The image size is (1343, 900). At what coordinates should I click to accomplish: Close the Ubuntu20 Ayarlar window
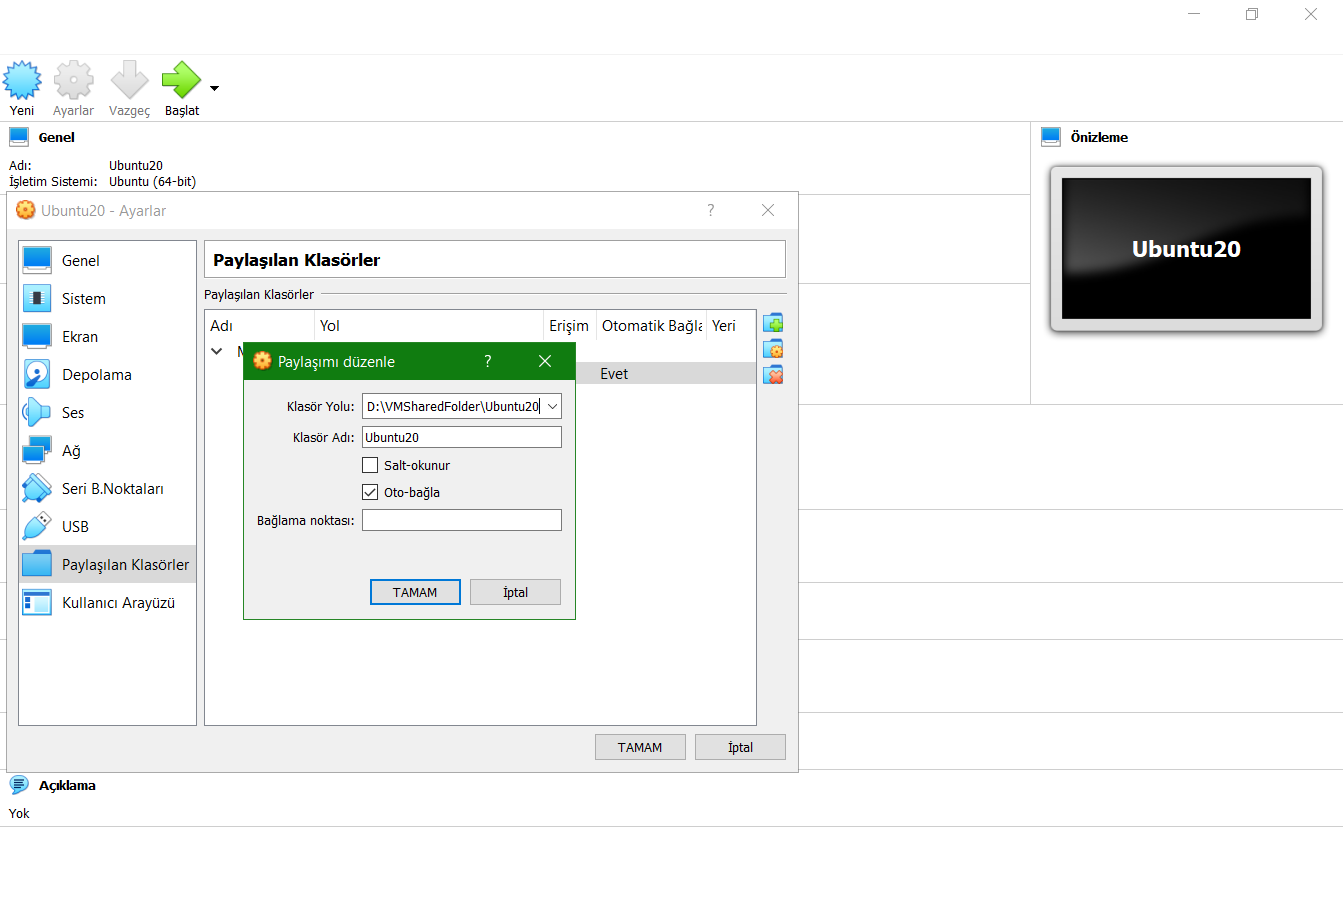[x=768, y=210]
